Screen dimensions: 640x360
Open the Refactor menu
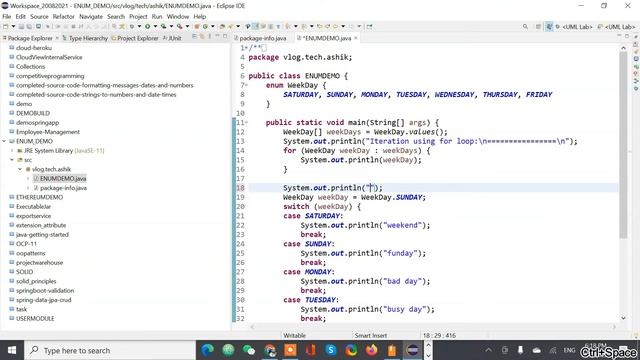(64, 17)
